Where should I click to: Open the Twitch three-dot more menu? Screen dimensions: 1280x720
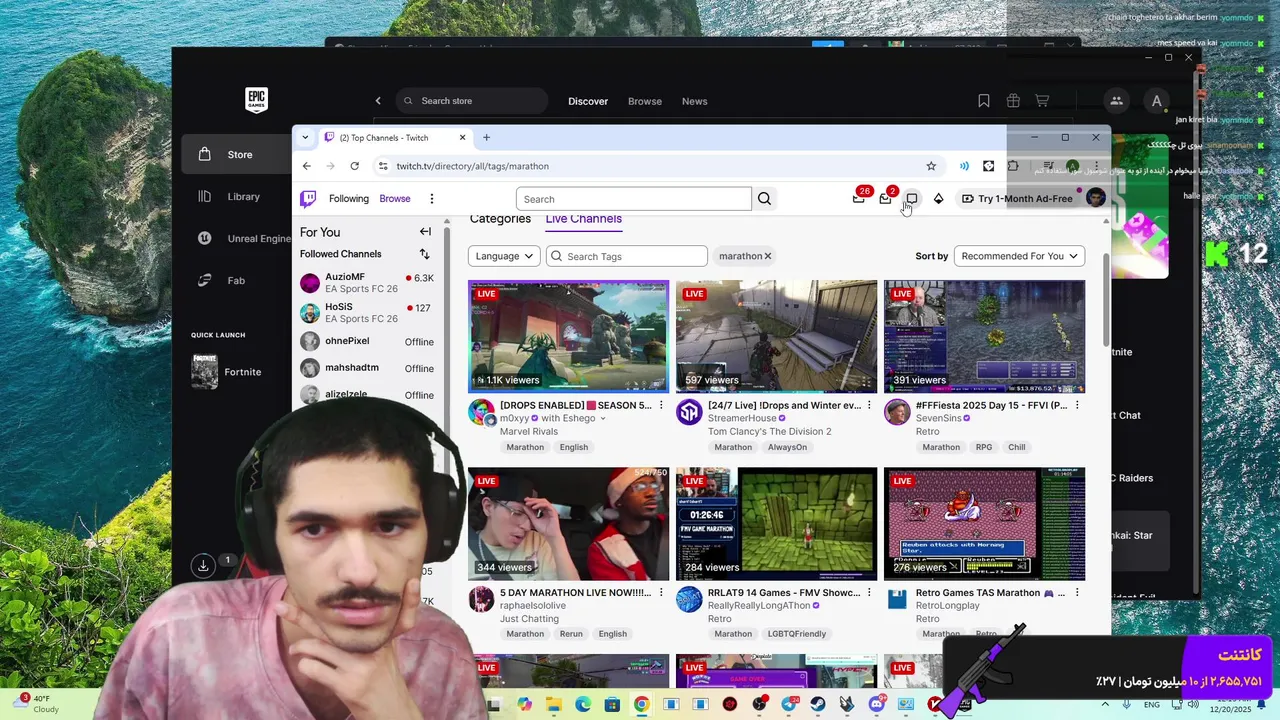coord(431,199)
